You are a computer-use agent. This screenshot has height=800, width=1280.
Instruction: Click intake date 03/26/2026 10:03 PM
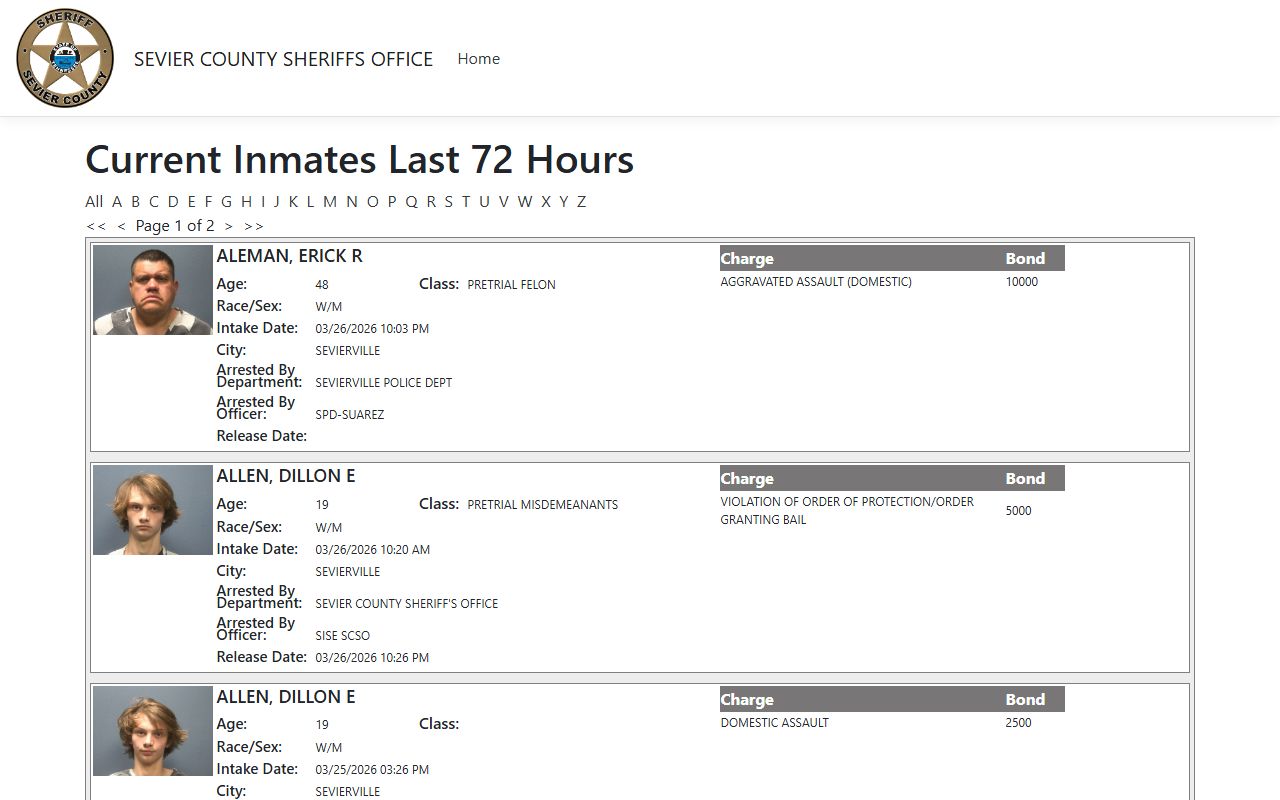[372, 329]
